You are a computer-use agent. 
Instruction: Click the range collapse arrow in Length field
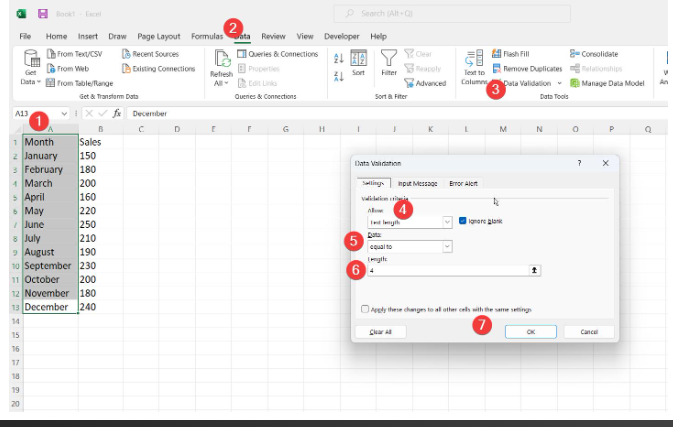pyautogui.click(x=535, y=270)
